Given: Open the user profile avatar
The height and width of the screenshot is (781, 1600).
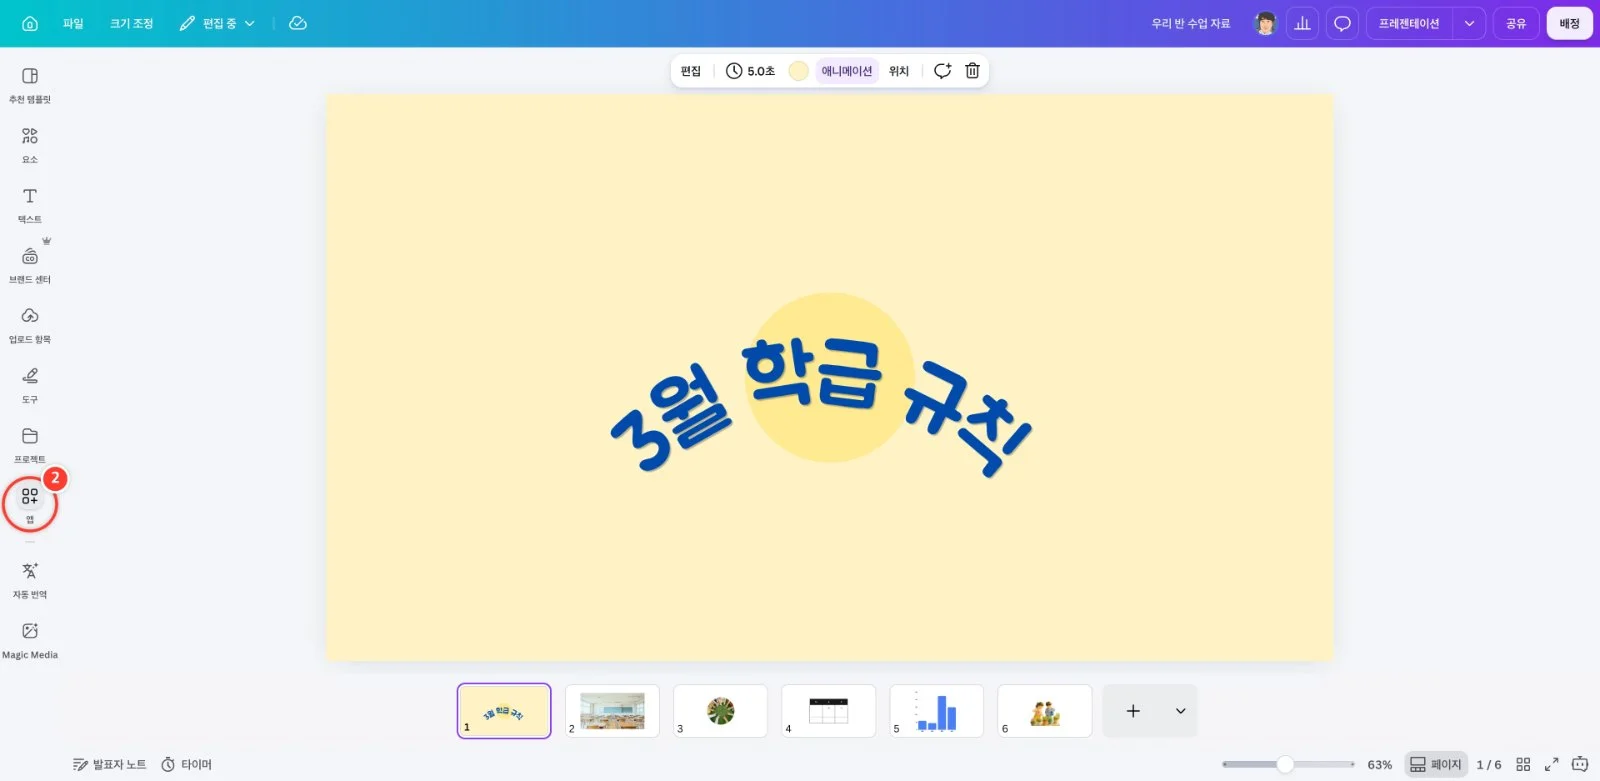Looking at the screenshot, I should pyautogui.click(x=1266, y=23).
